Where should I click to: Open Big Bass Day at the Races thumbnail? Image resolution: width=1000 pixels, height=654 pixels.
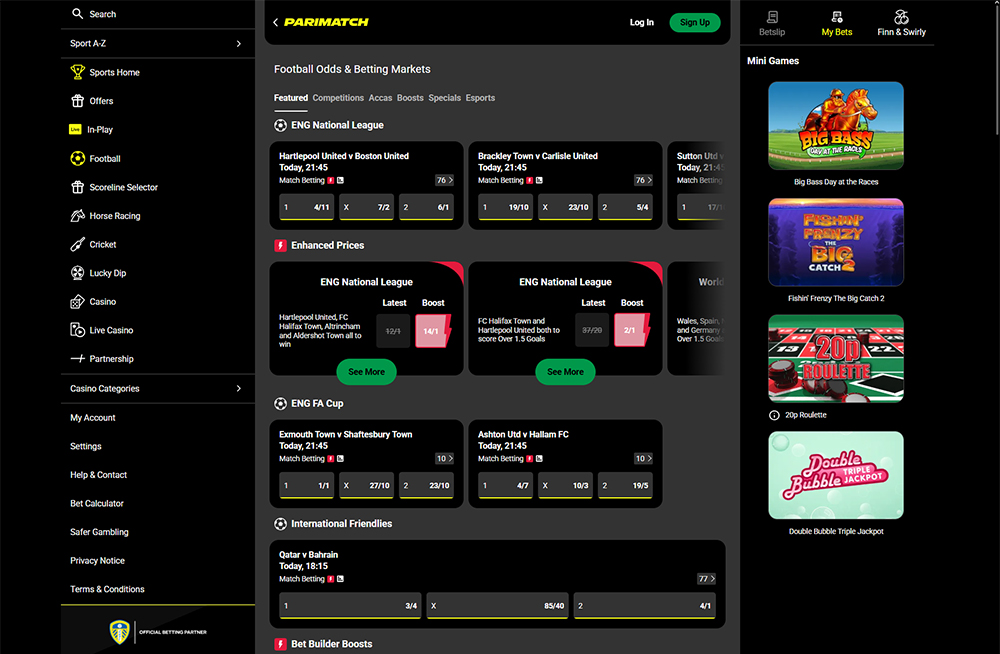point(835,126)
